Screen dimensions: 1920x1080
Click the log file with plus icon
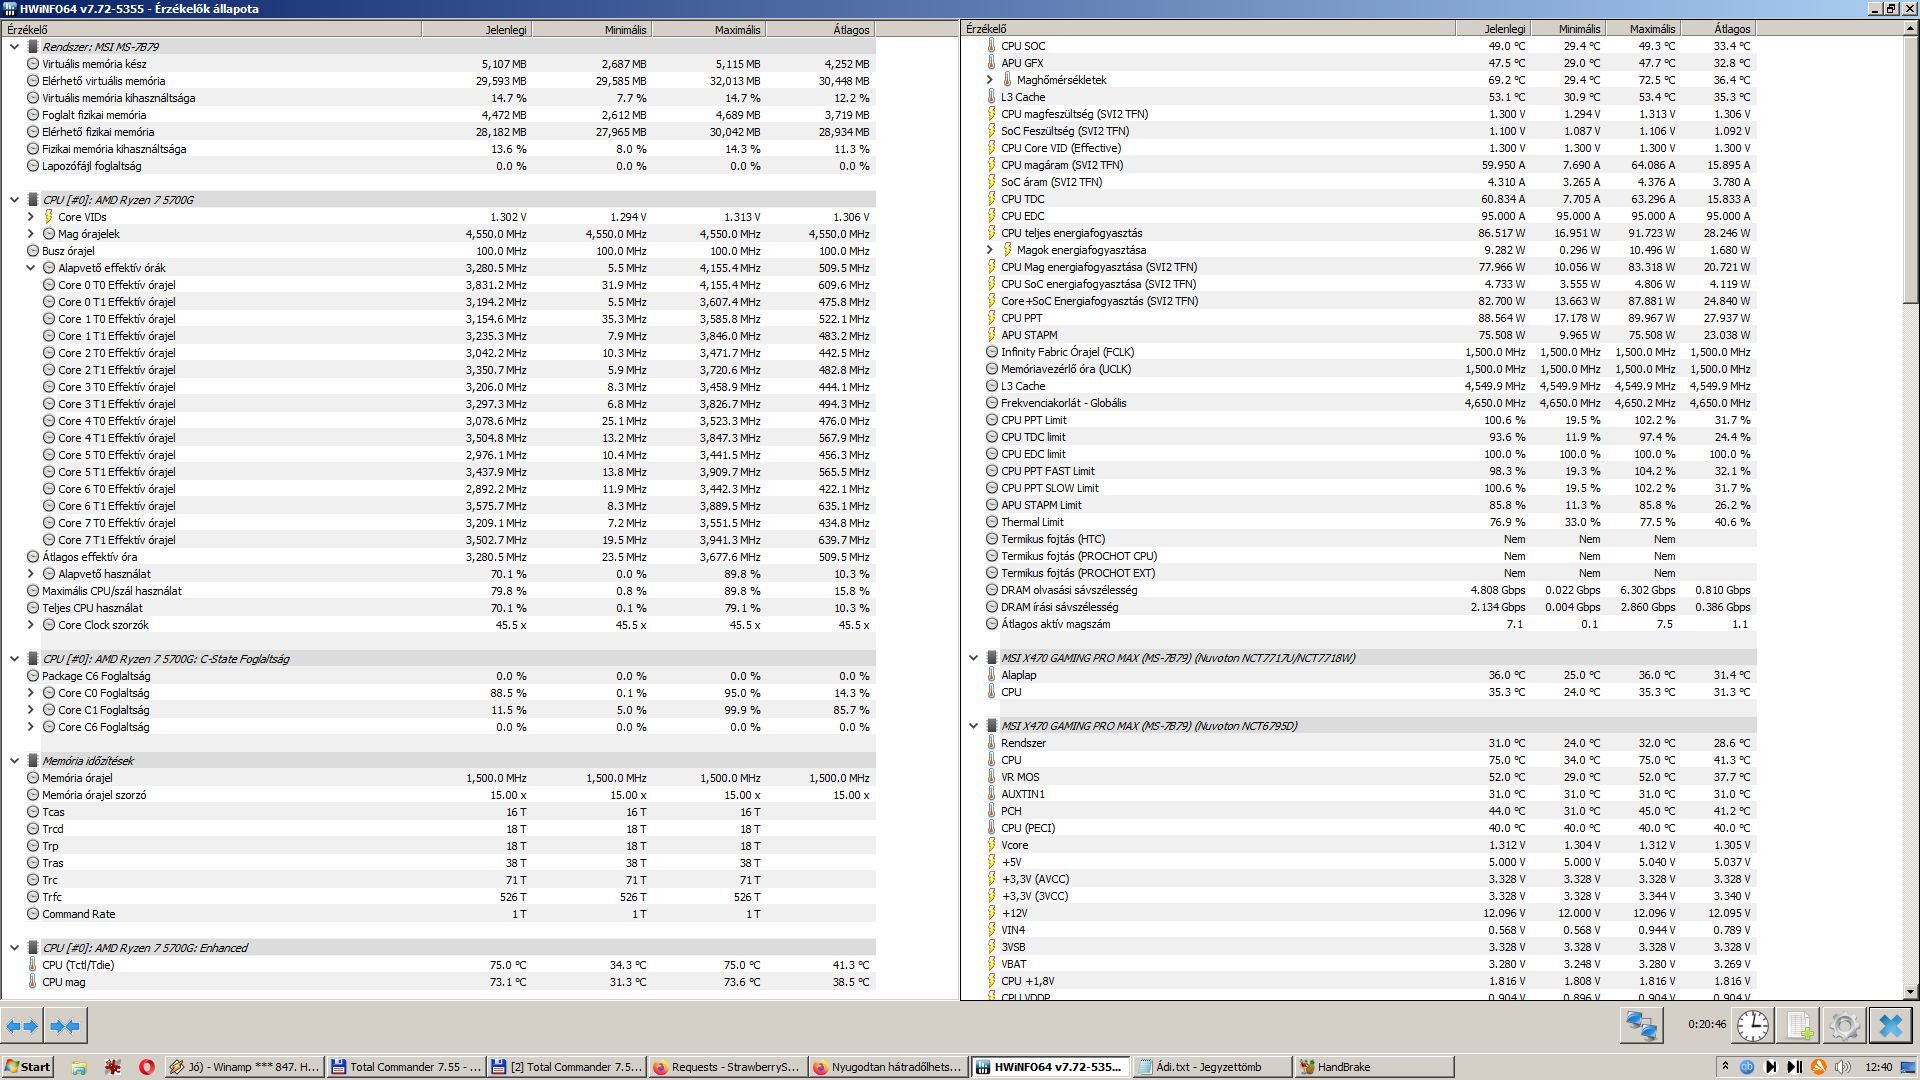click(x=1799, y=1026)
